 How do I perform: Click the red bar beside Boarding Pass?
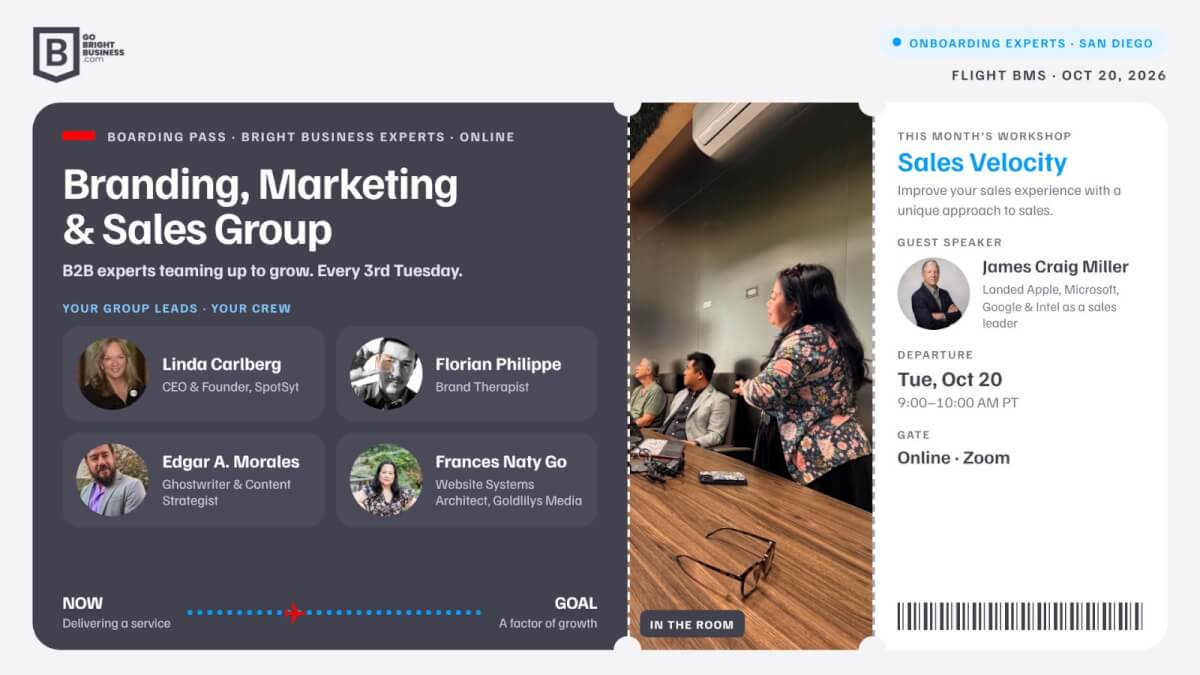coord(79,136)
